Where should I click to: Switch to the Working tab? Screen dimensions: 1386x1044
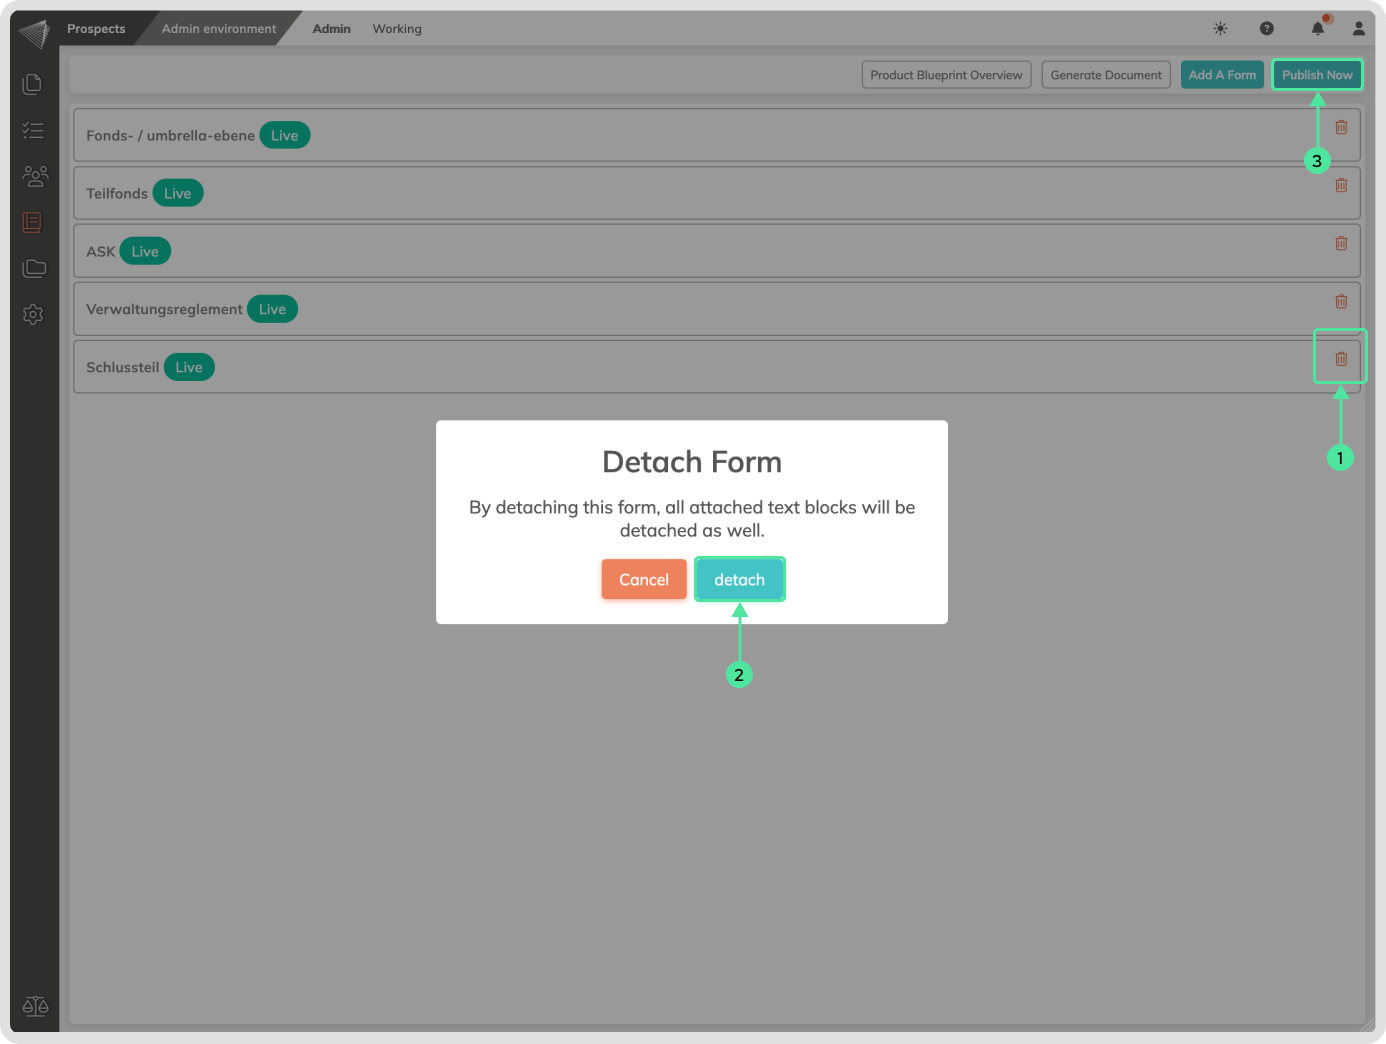(x=397, y=29)
